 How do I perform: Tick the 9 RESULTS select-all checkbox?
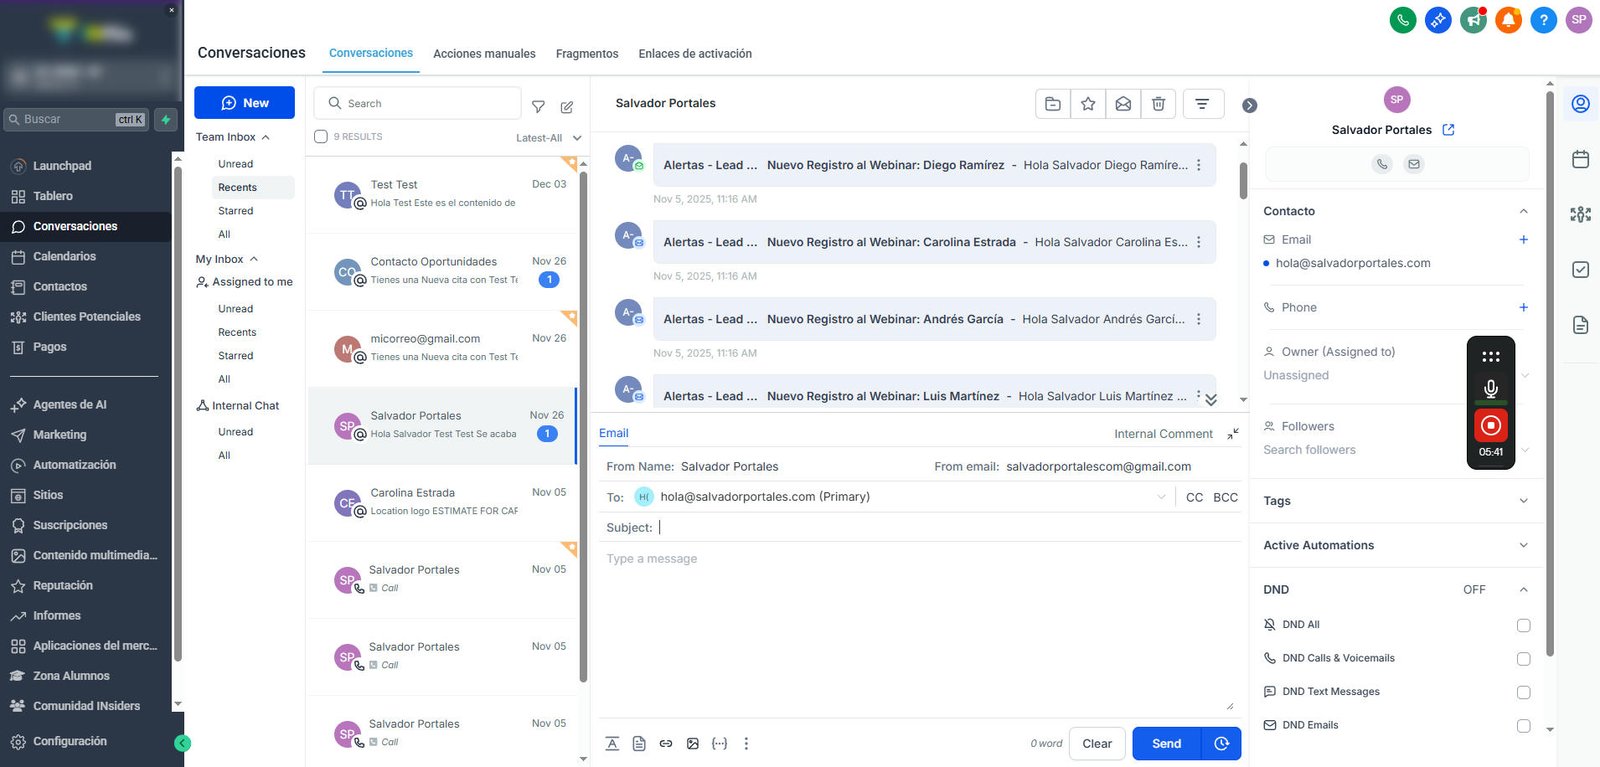[321, 137]
